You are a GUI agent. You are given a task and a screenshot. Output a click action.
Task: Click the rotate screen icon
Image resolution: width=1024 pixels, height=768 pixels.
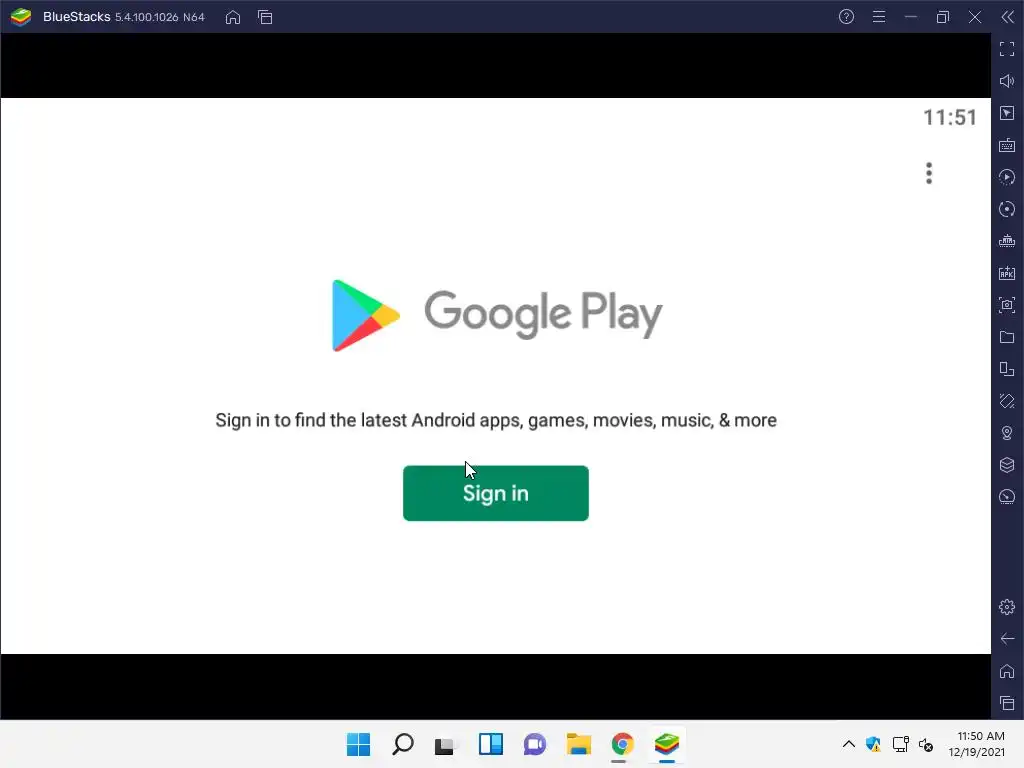coord(1007,401)
